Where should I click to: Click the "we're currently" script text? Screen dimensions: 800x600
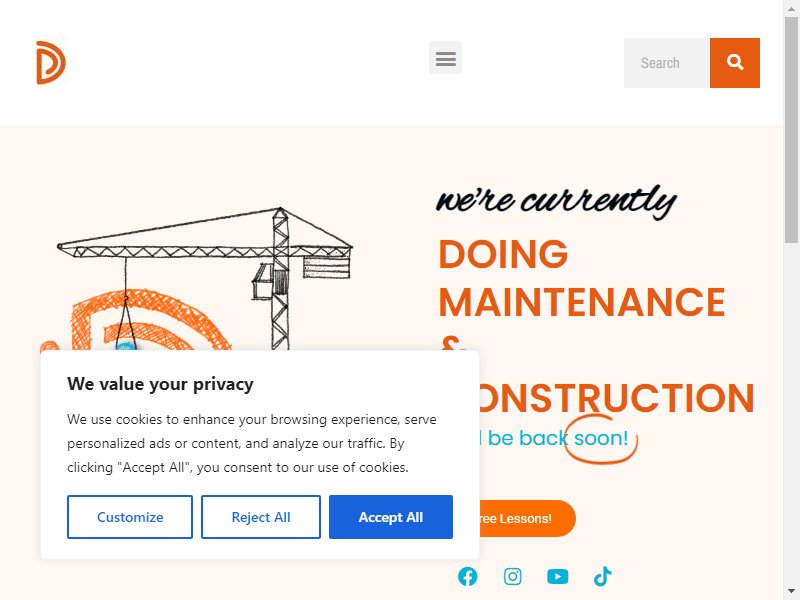[x=556, y=201]
